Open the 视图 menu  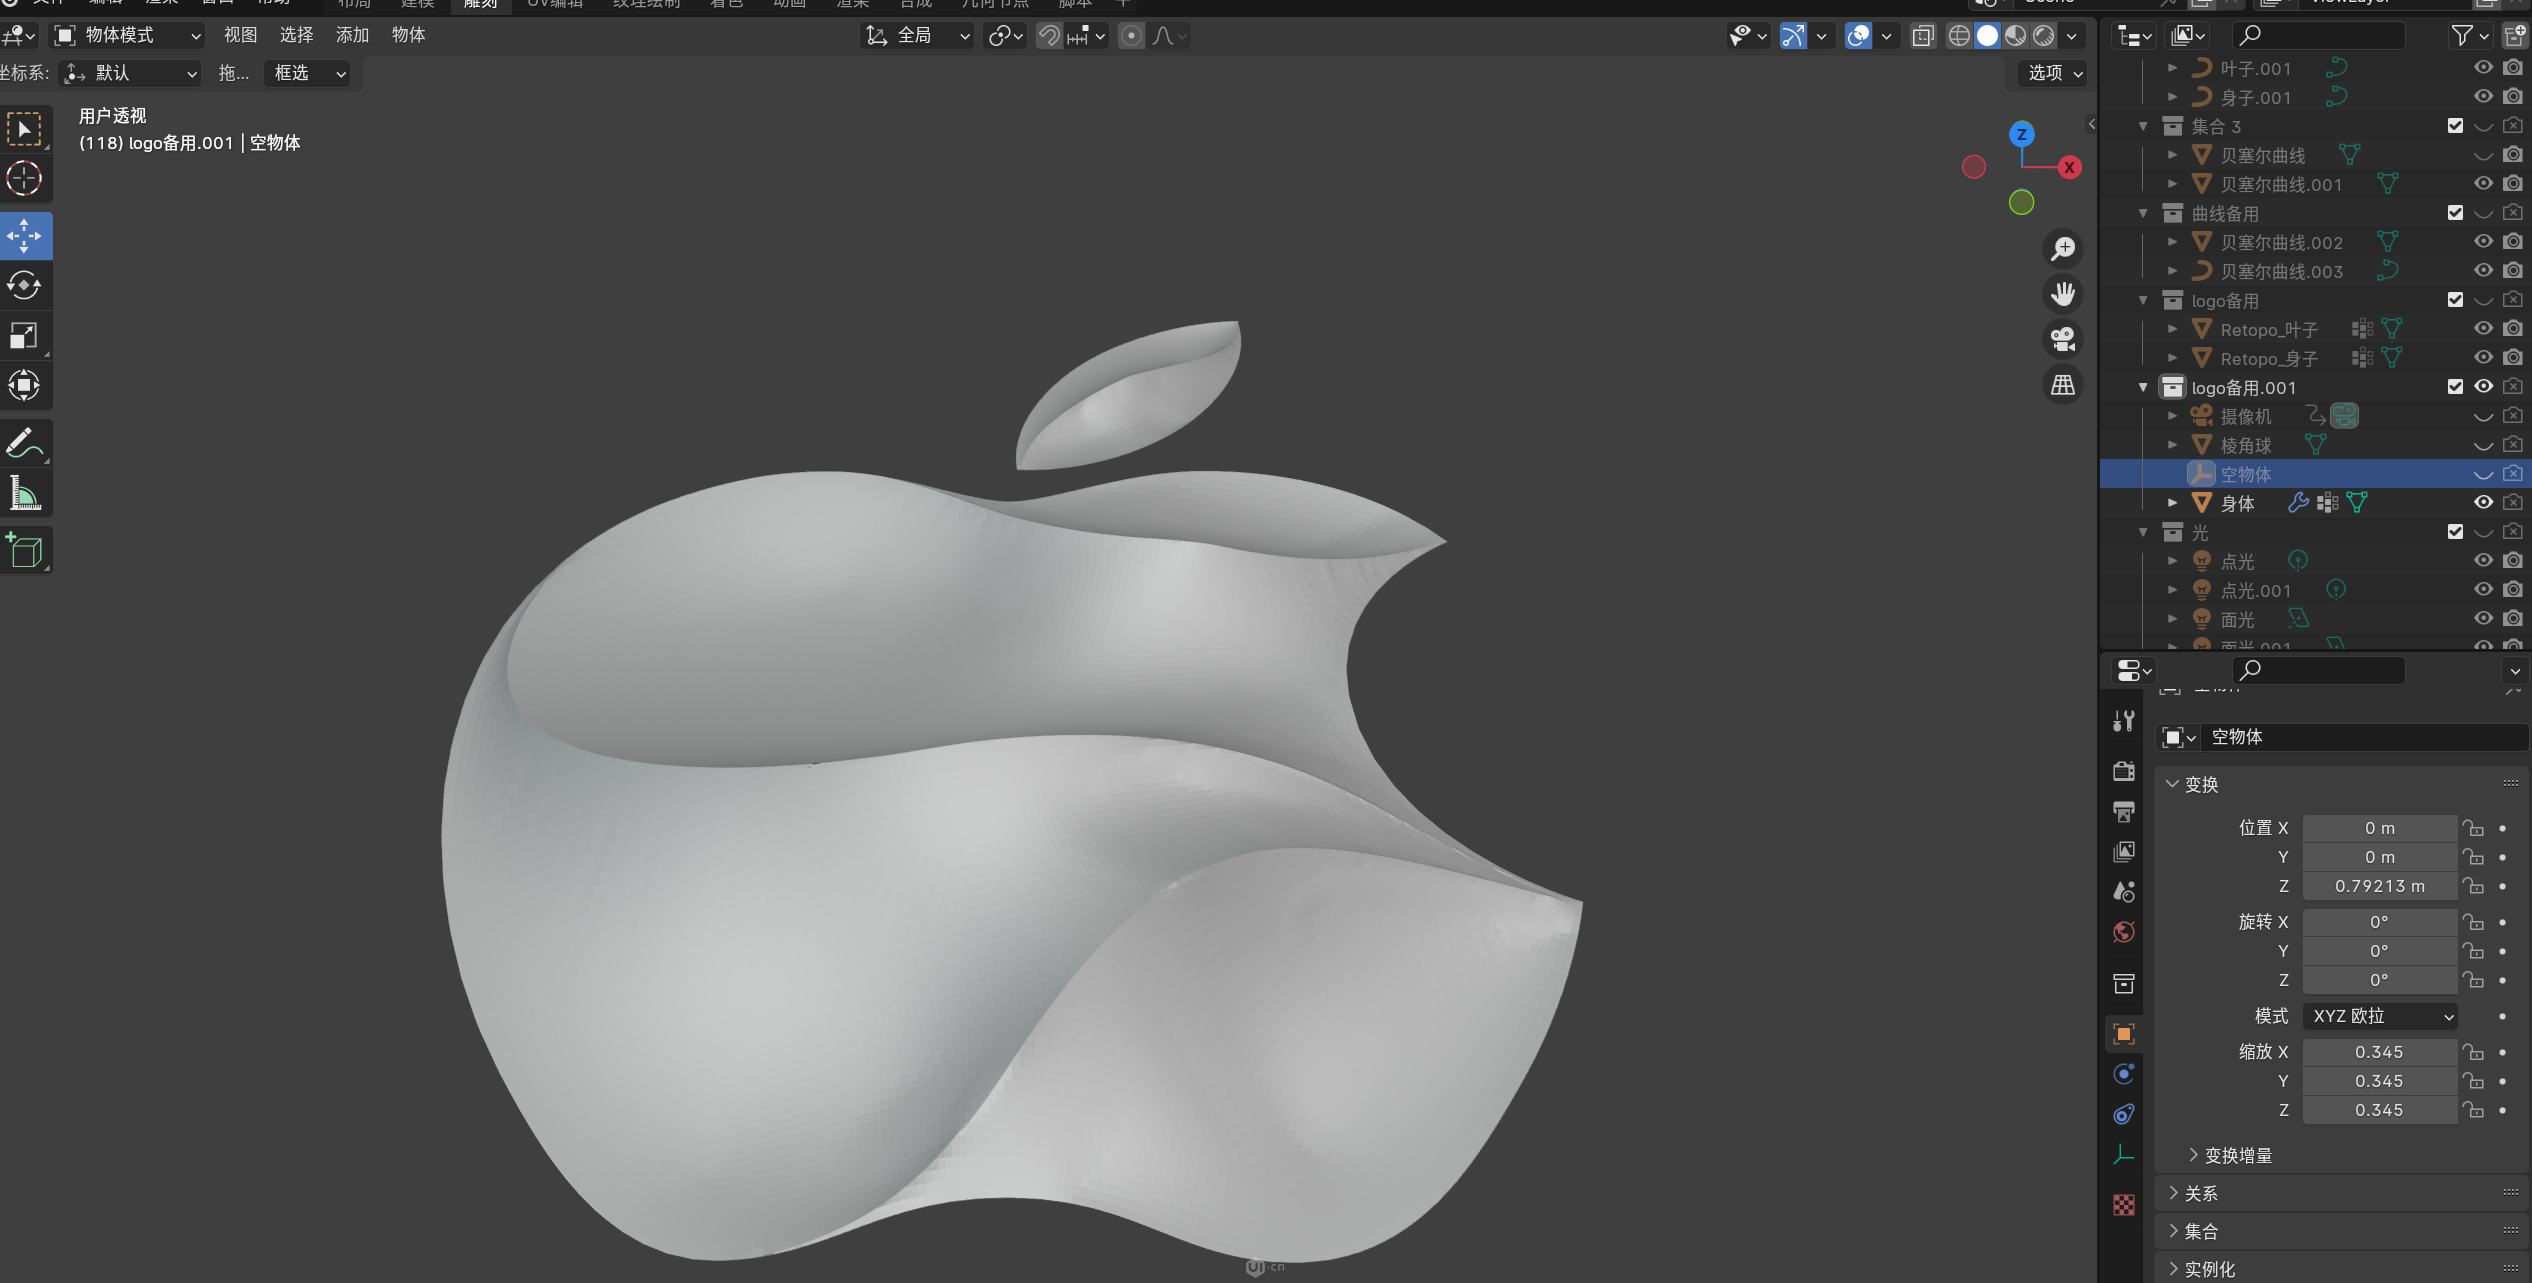pos(240,36)
